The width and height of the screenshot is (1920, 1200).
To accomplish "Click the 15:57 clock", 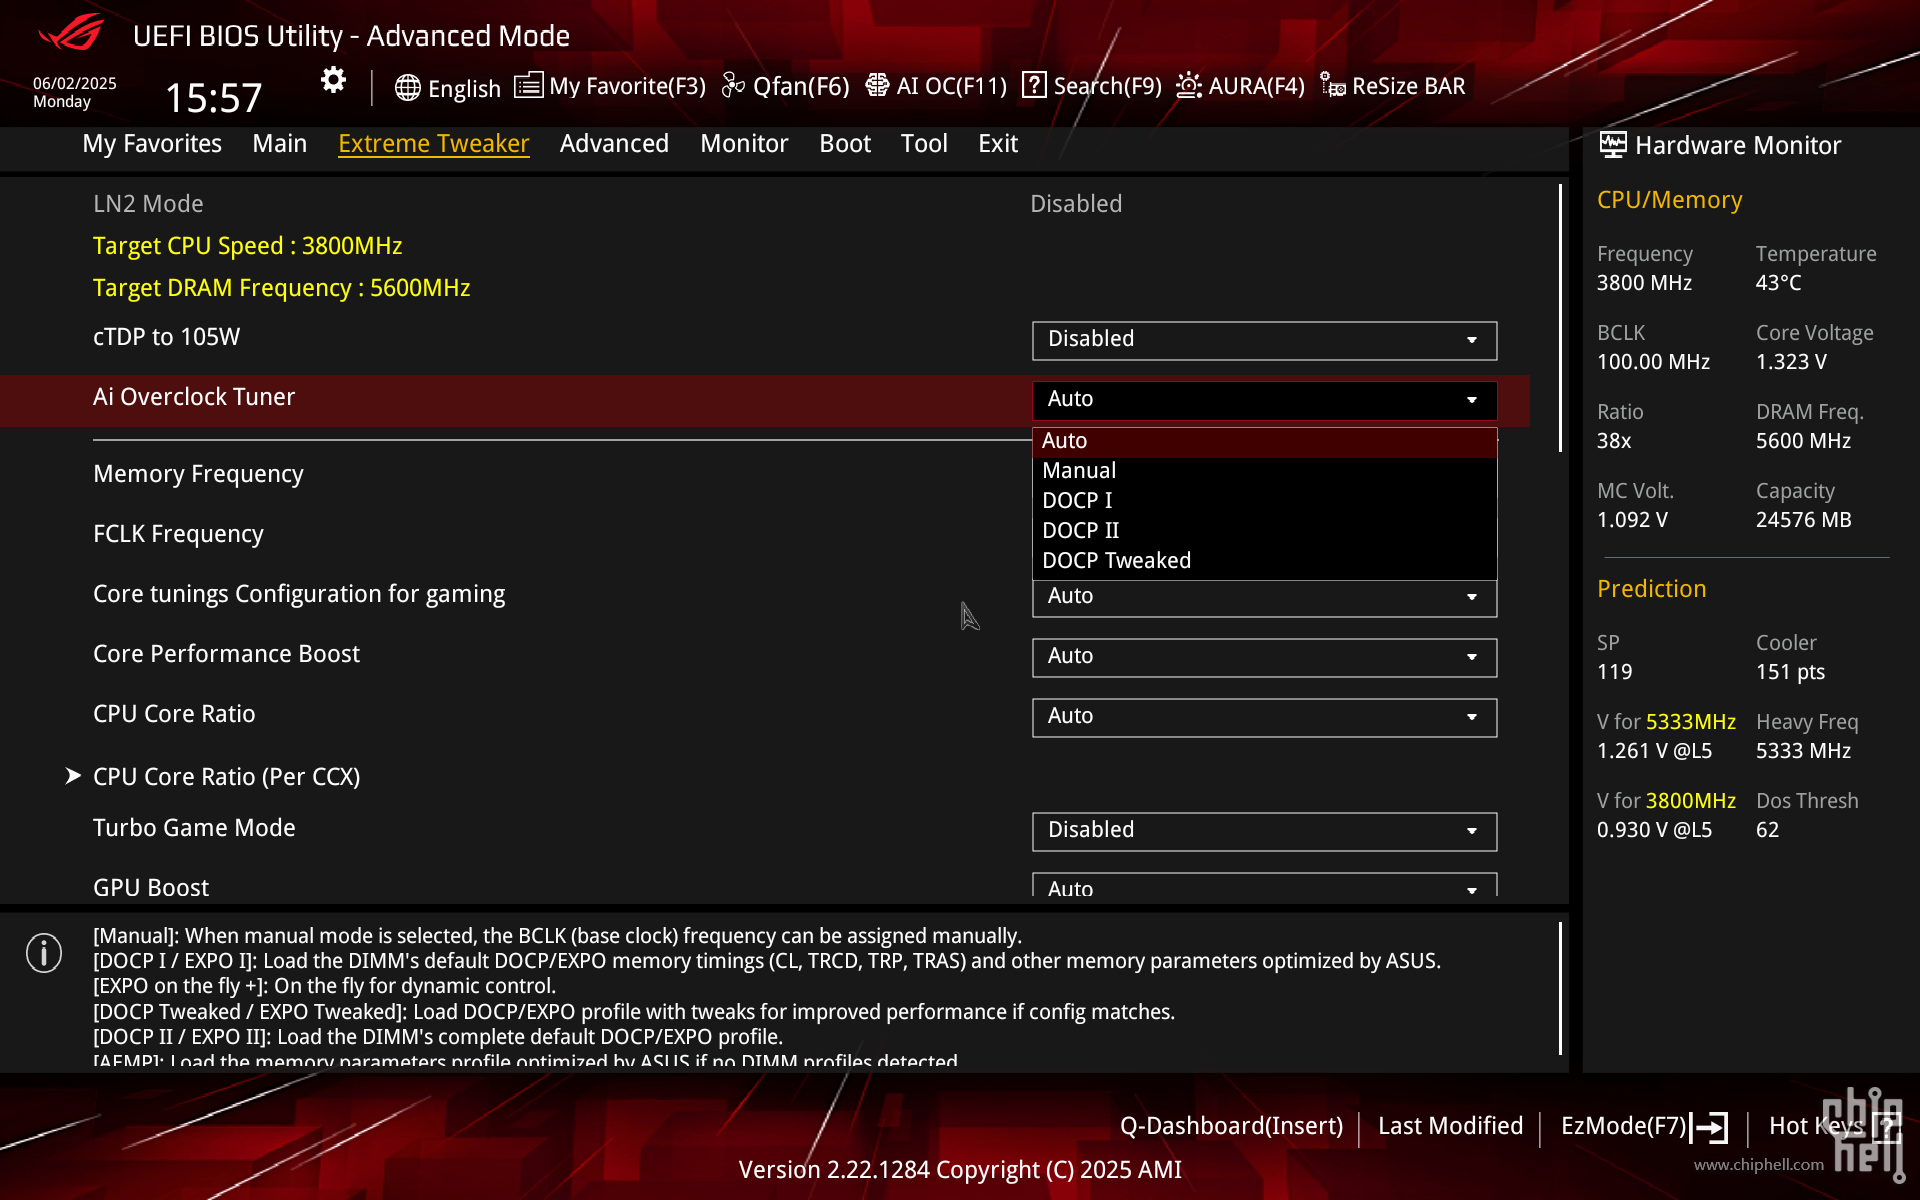I will click(x=213, y=98).
